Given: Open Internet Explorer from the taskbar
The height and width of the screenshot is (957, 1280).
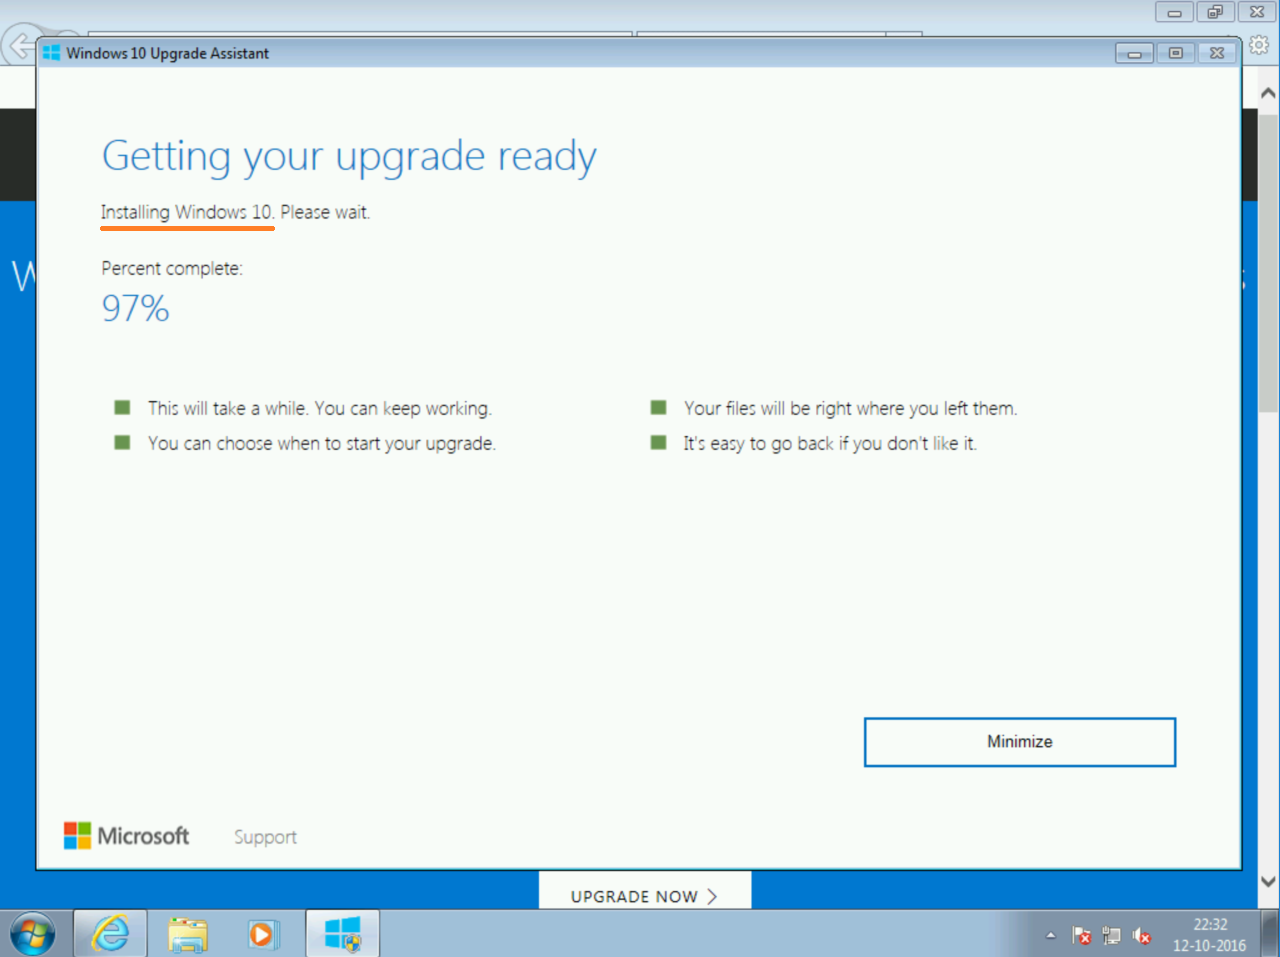Looking at the screenshot, I should pos(110,935).
